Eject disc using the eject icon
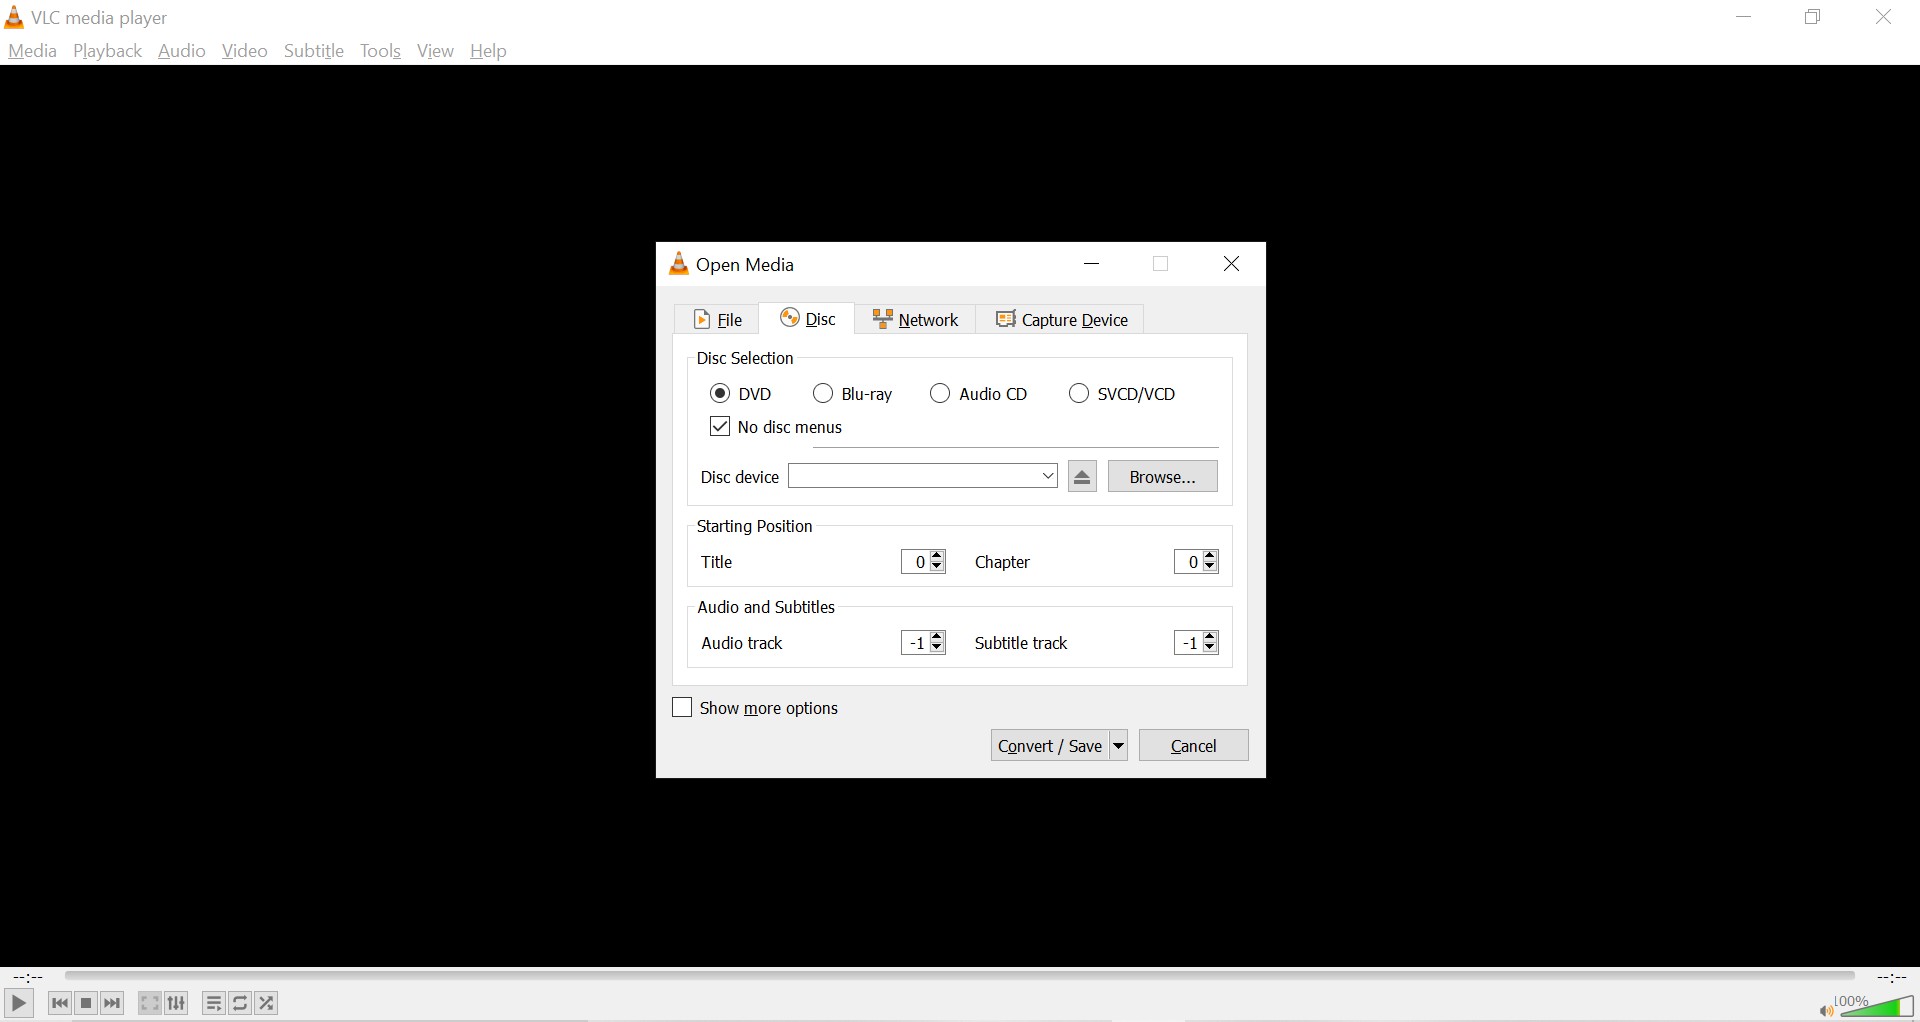1920x1022 pixels. (x=1082, y=477)
